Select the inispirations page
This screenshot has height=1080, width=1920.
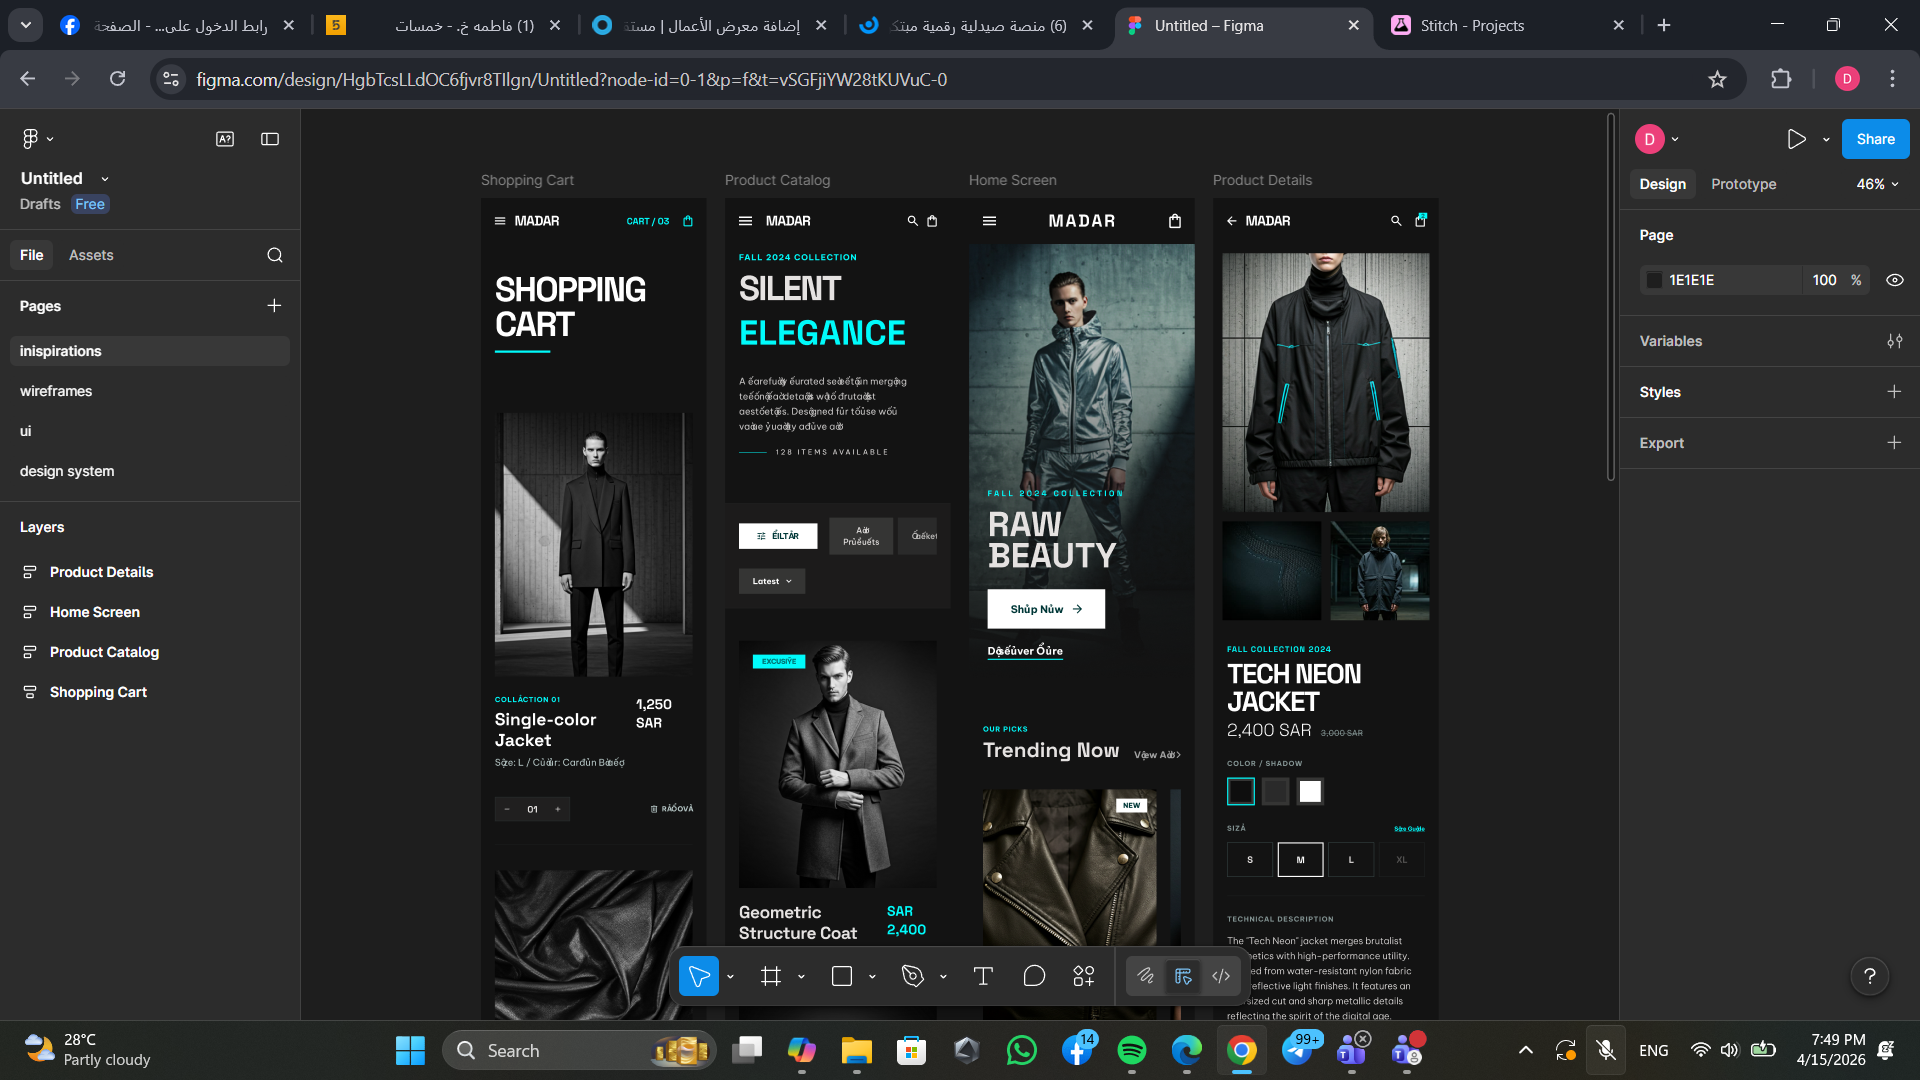point(150,351)
